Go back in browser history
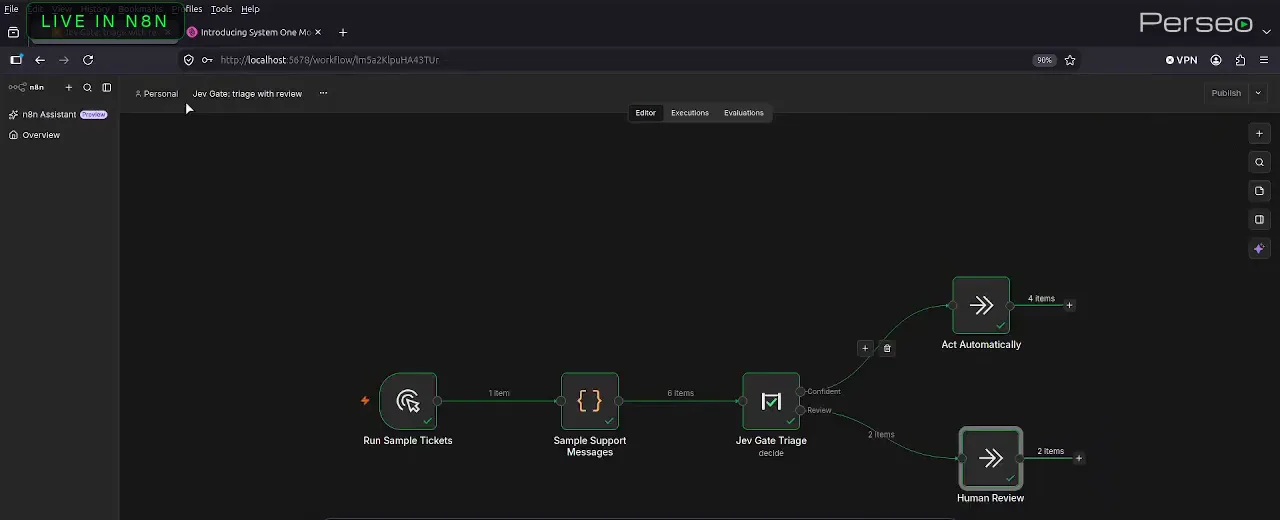The height and width of the screenshot is (520, 1280). click(x=40, y=60)
